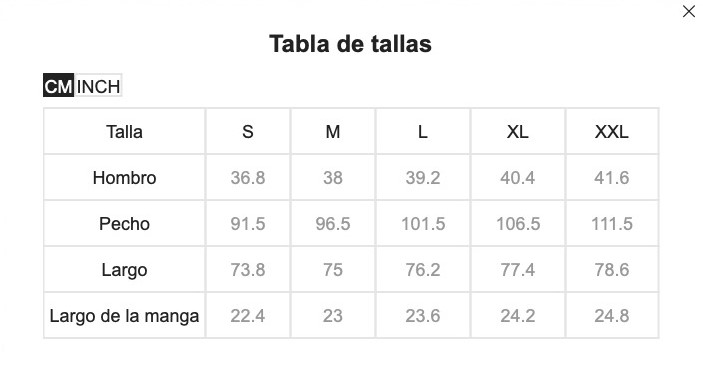Select the S size column header
Viewport: 703px width, 372px height.
pos(248,132)
